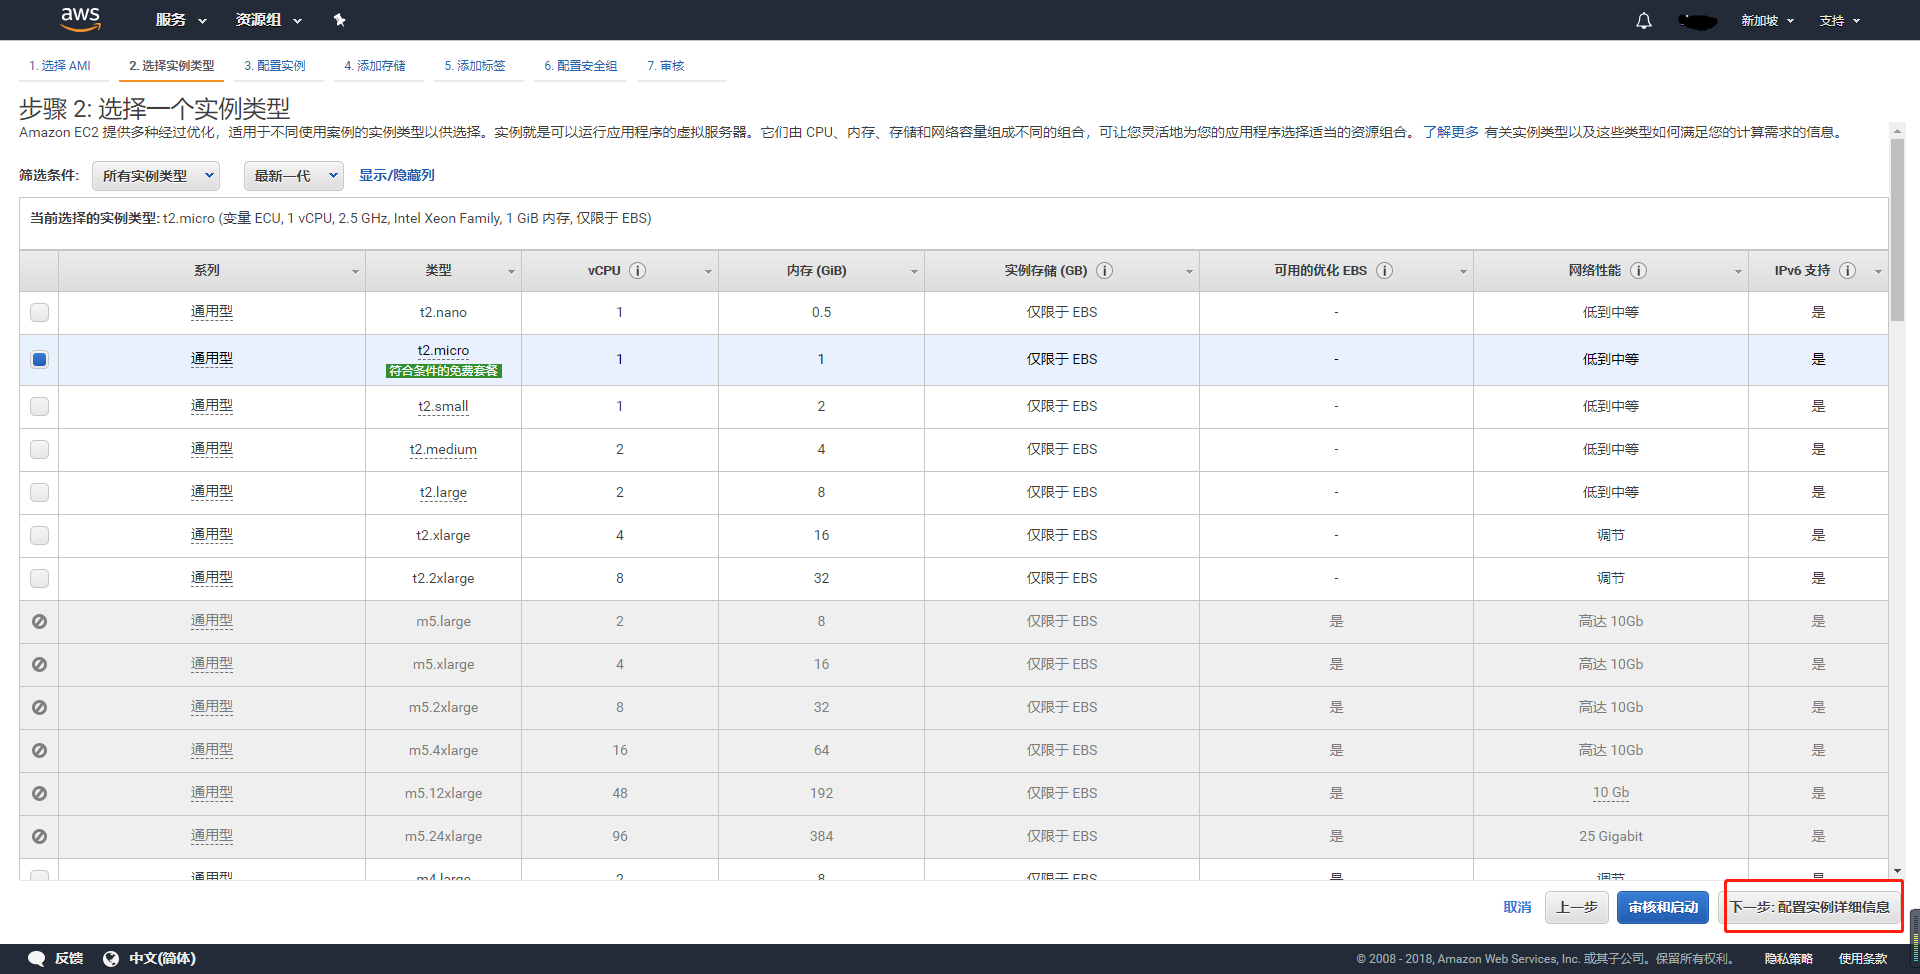Toggle the t2.micro instance checkbox
Screen dimensions: 1920x974
(x=39, y=360)
